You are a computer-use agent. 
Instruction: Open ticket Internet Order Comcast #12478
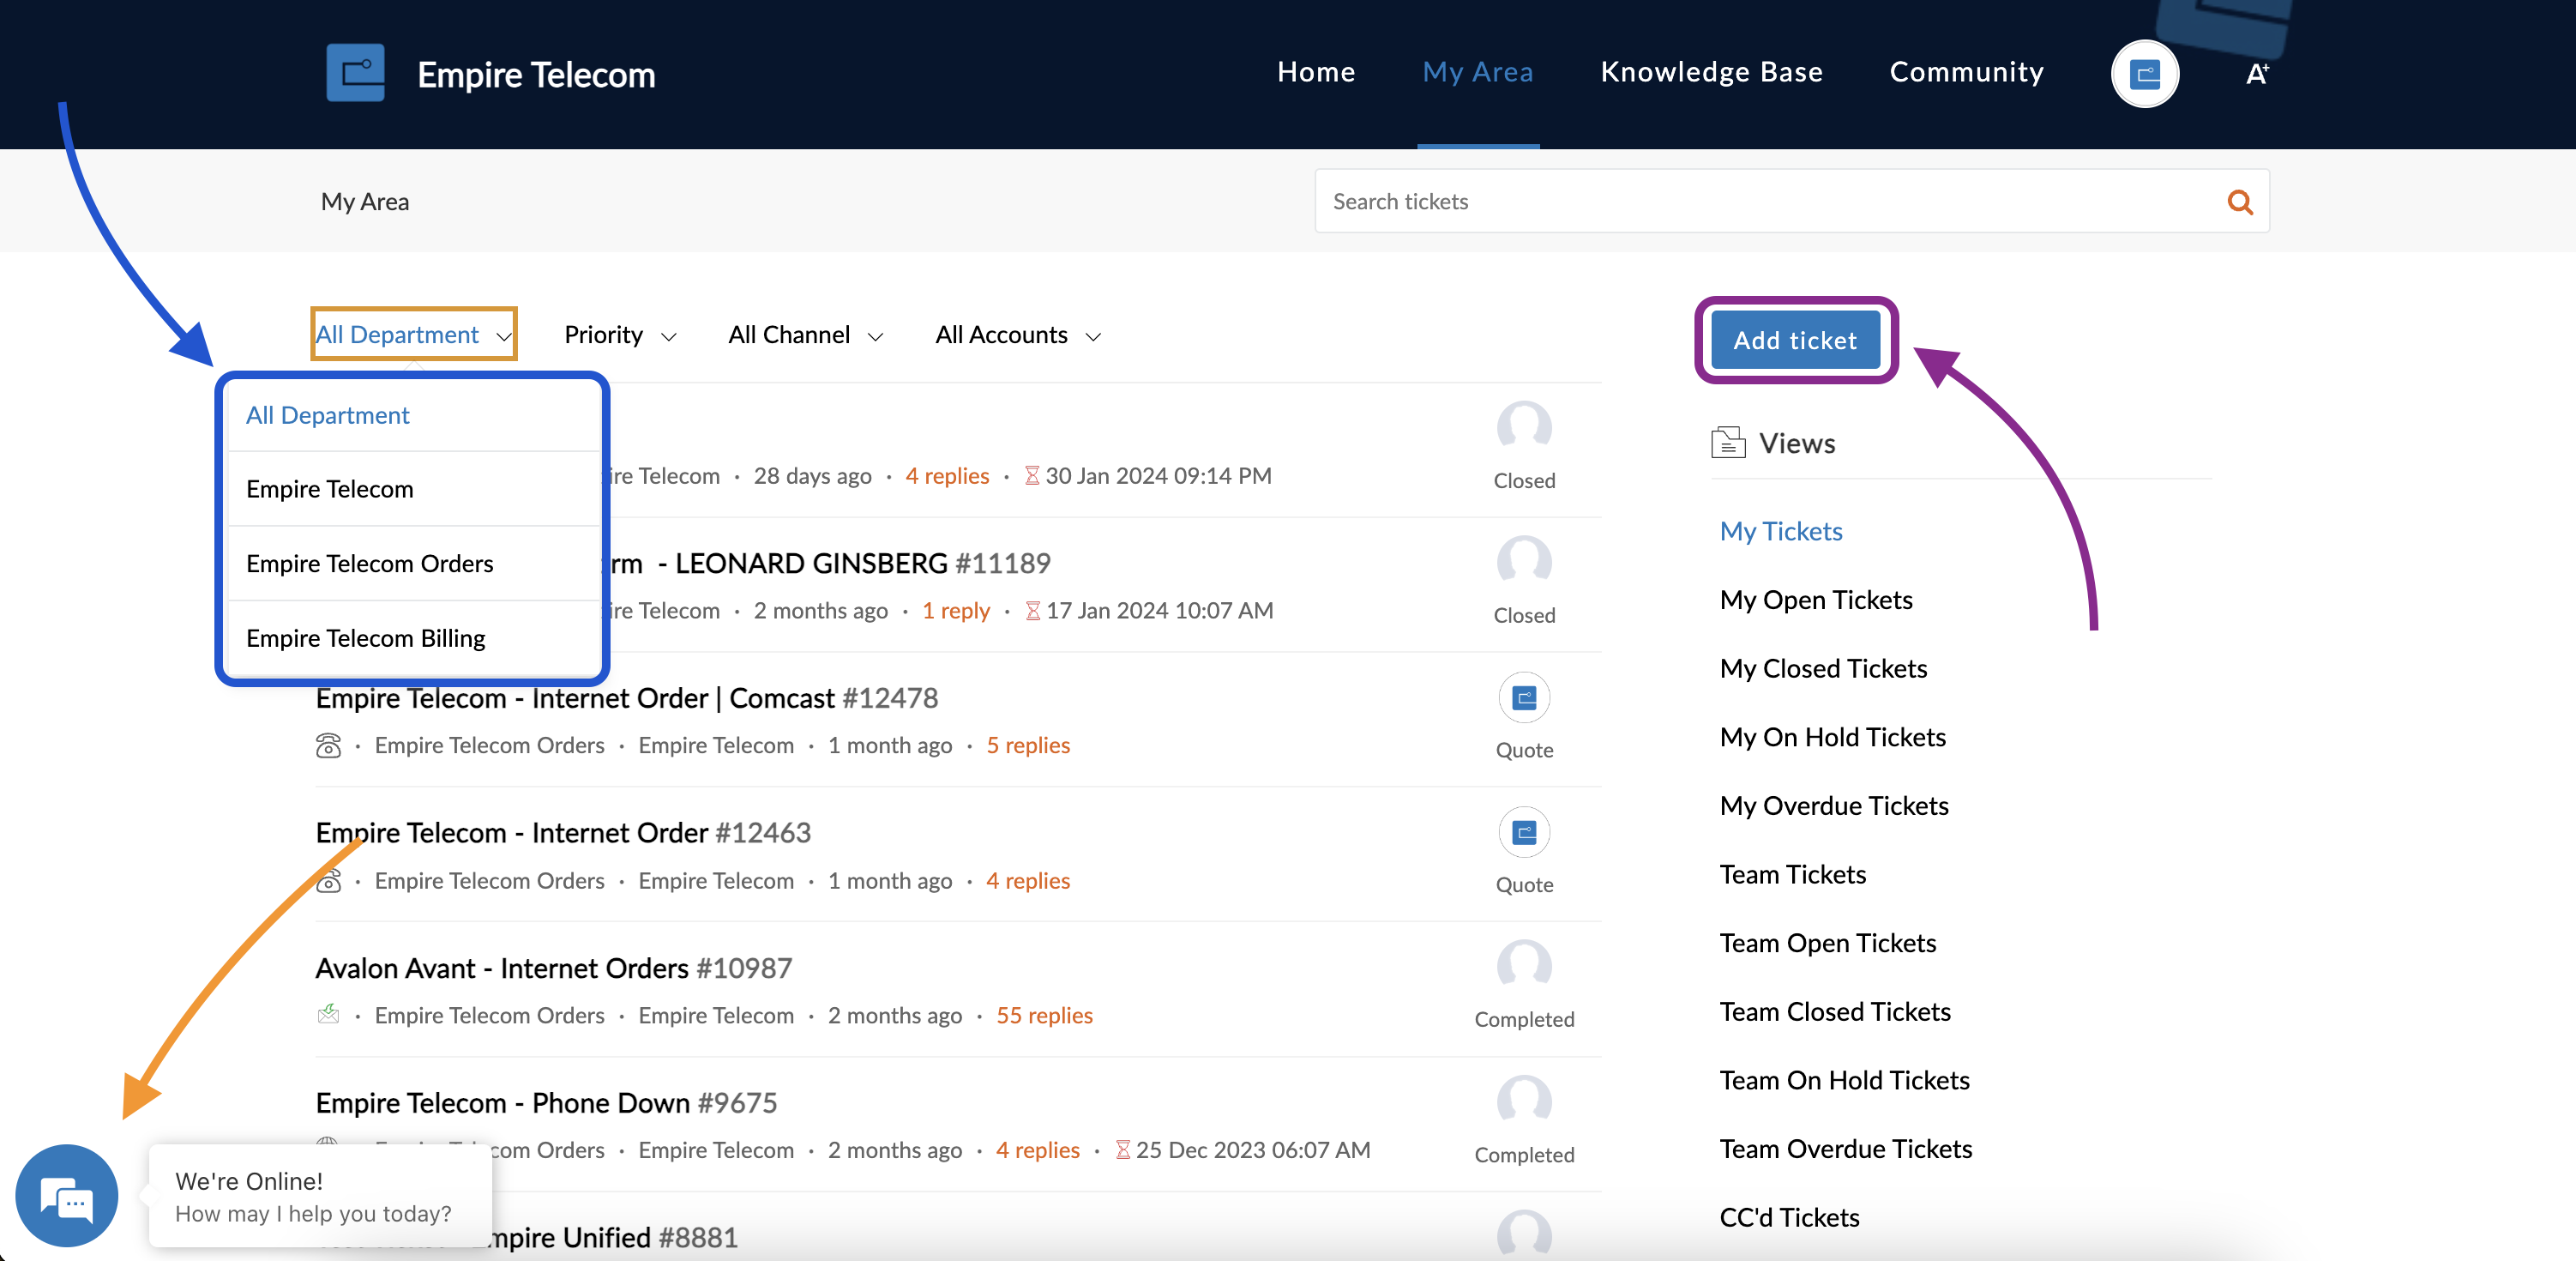627,698
